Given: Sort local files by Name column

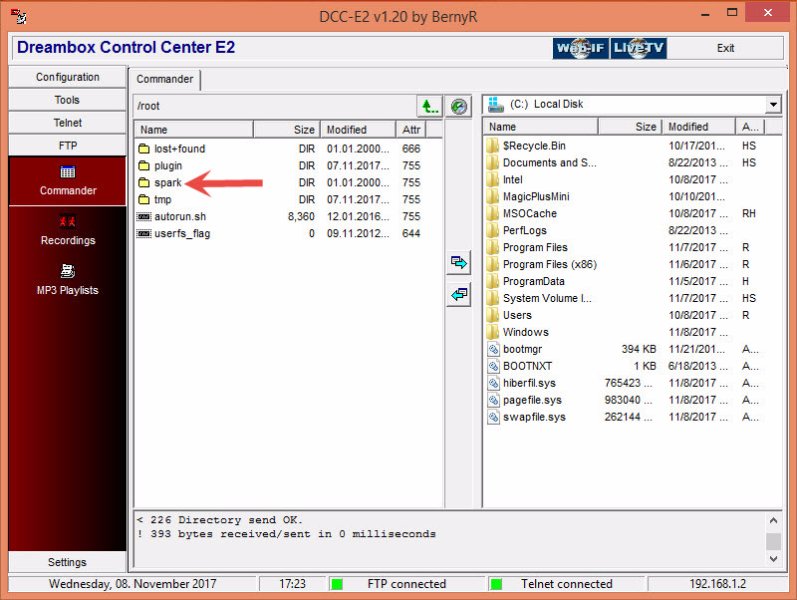Looking at the screenshot, I should 541,127.
